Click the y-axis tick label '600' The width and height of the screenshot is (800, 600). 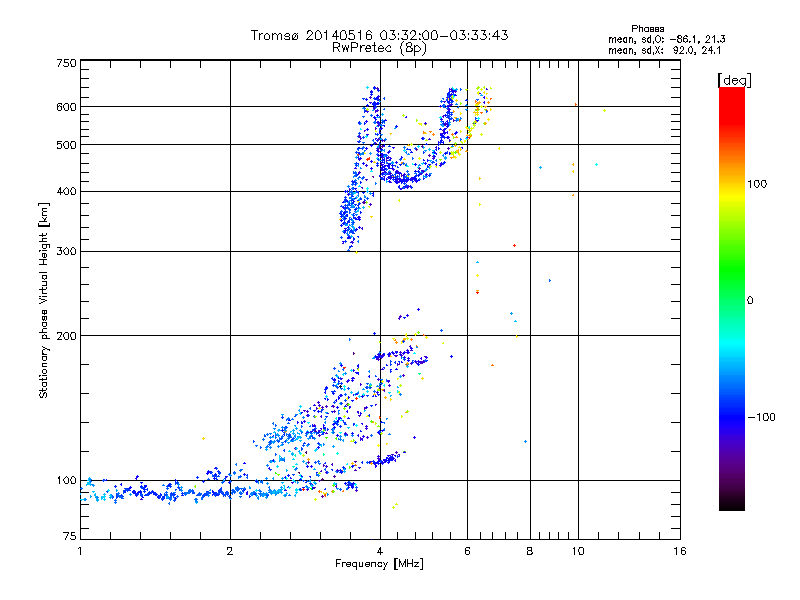pos(66,107)
